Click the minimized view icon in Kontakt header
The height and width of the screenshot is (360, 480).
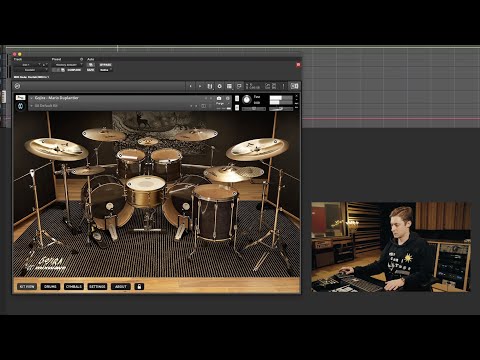239,86
